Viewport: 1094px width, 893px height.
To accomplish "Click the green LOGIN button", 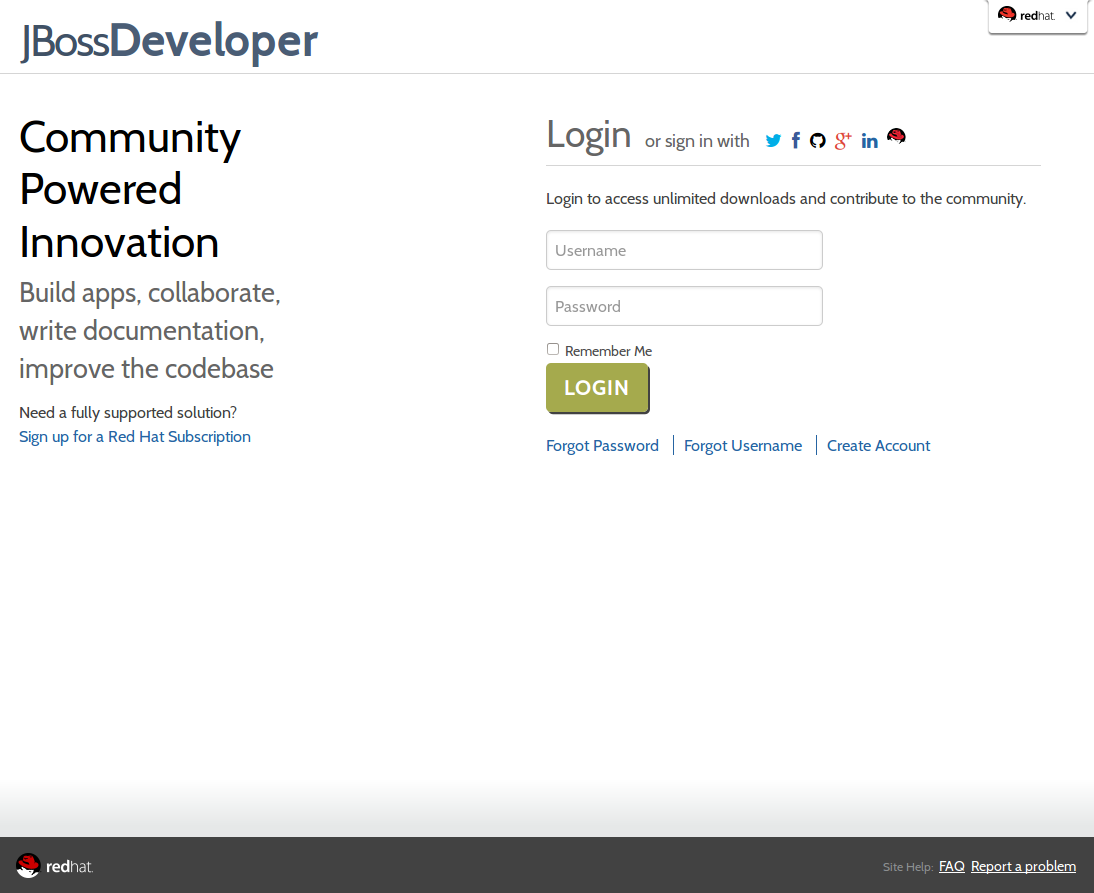I will [597, 388].
